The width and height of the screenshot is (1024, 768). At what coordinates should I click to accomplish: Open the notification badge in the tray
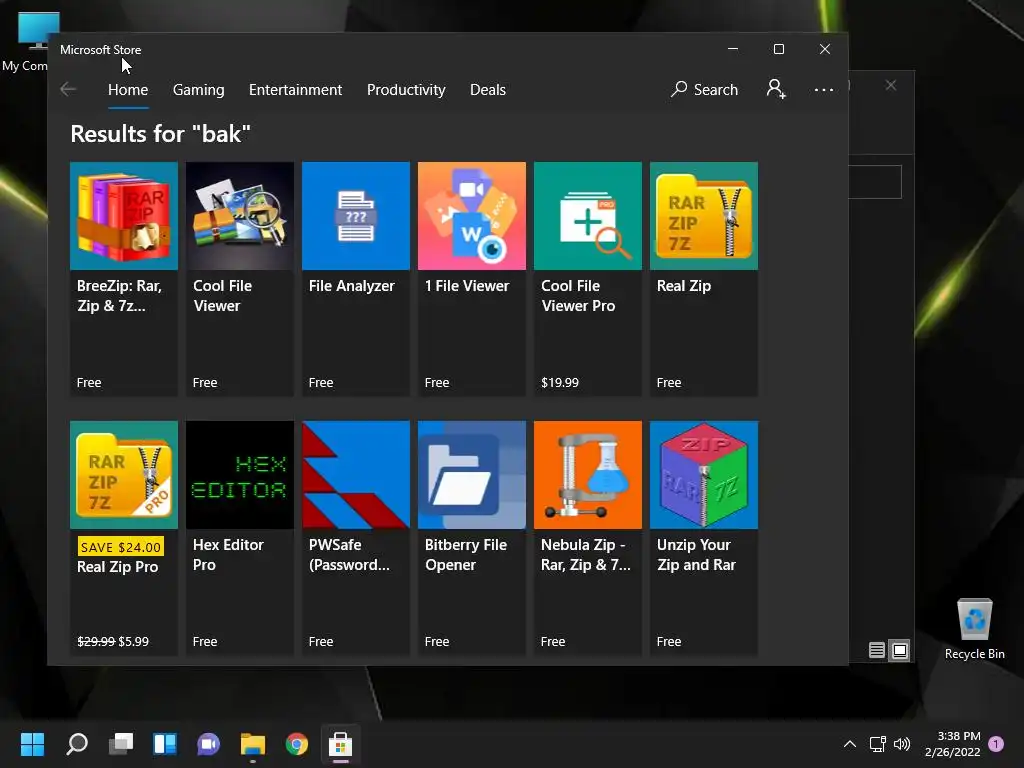tap(996, 744)
